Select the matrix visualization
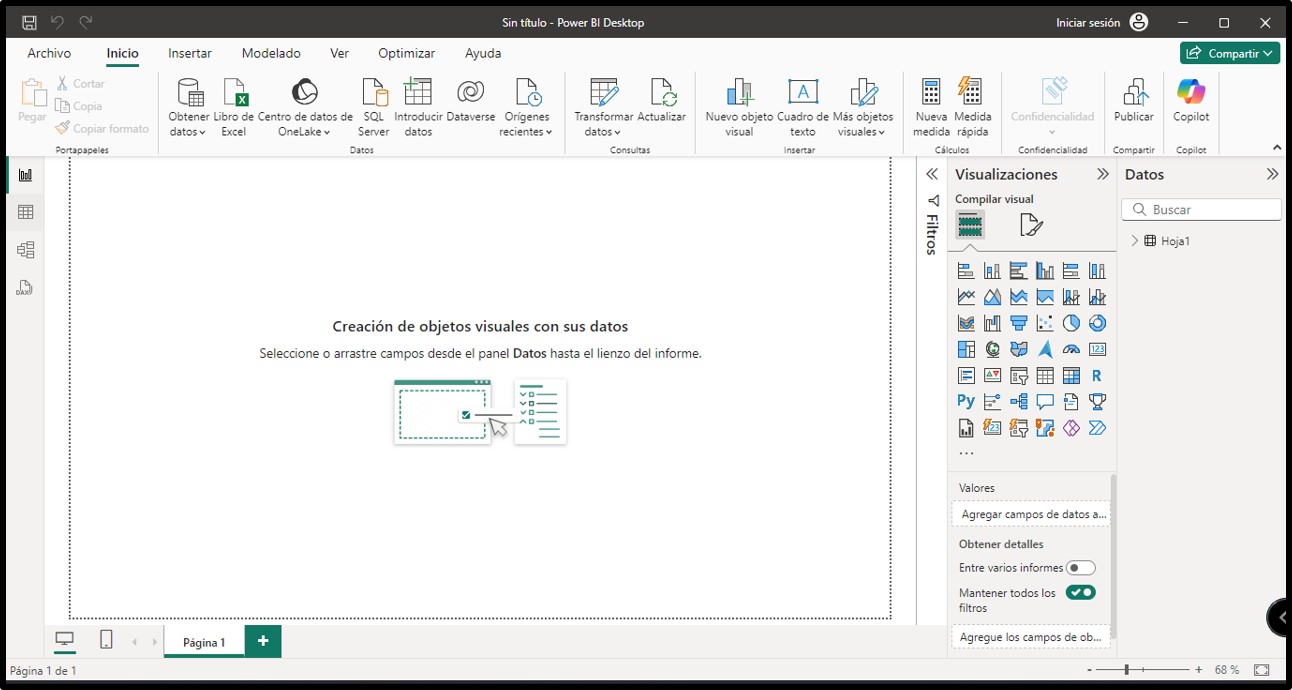This screenshot has height=690, width=1292. pos(1071,376)
